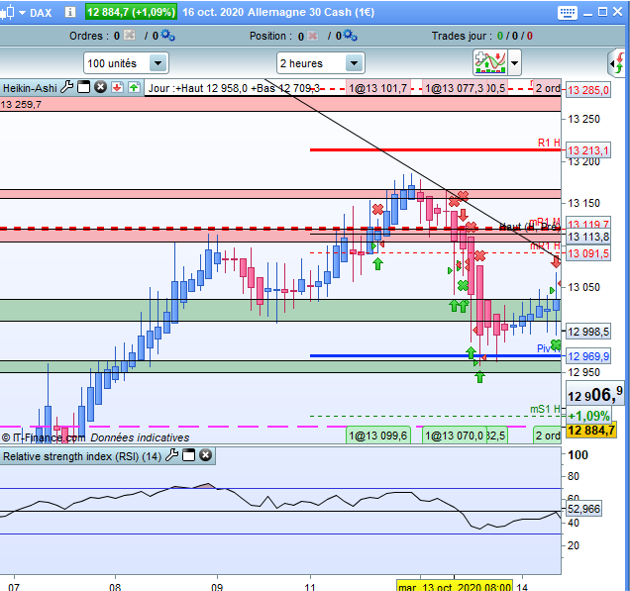
Task: Click the Position : 0 counter
Action: 276,36
